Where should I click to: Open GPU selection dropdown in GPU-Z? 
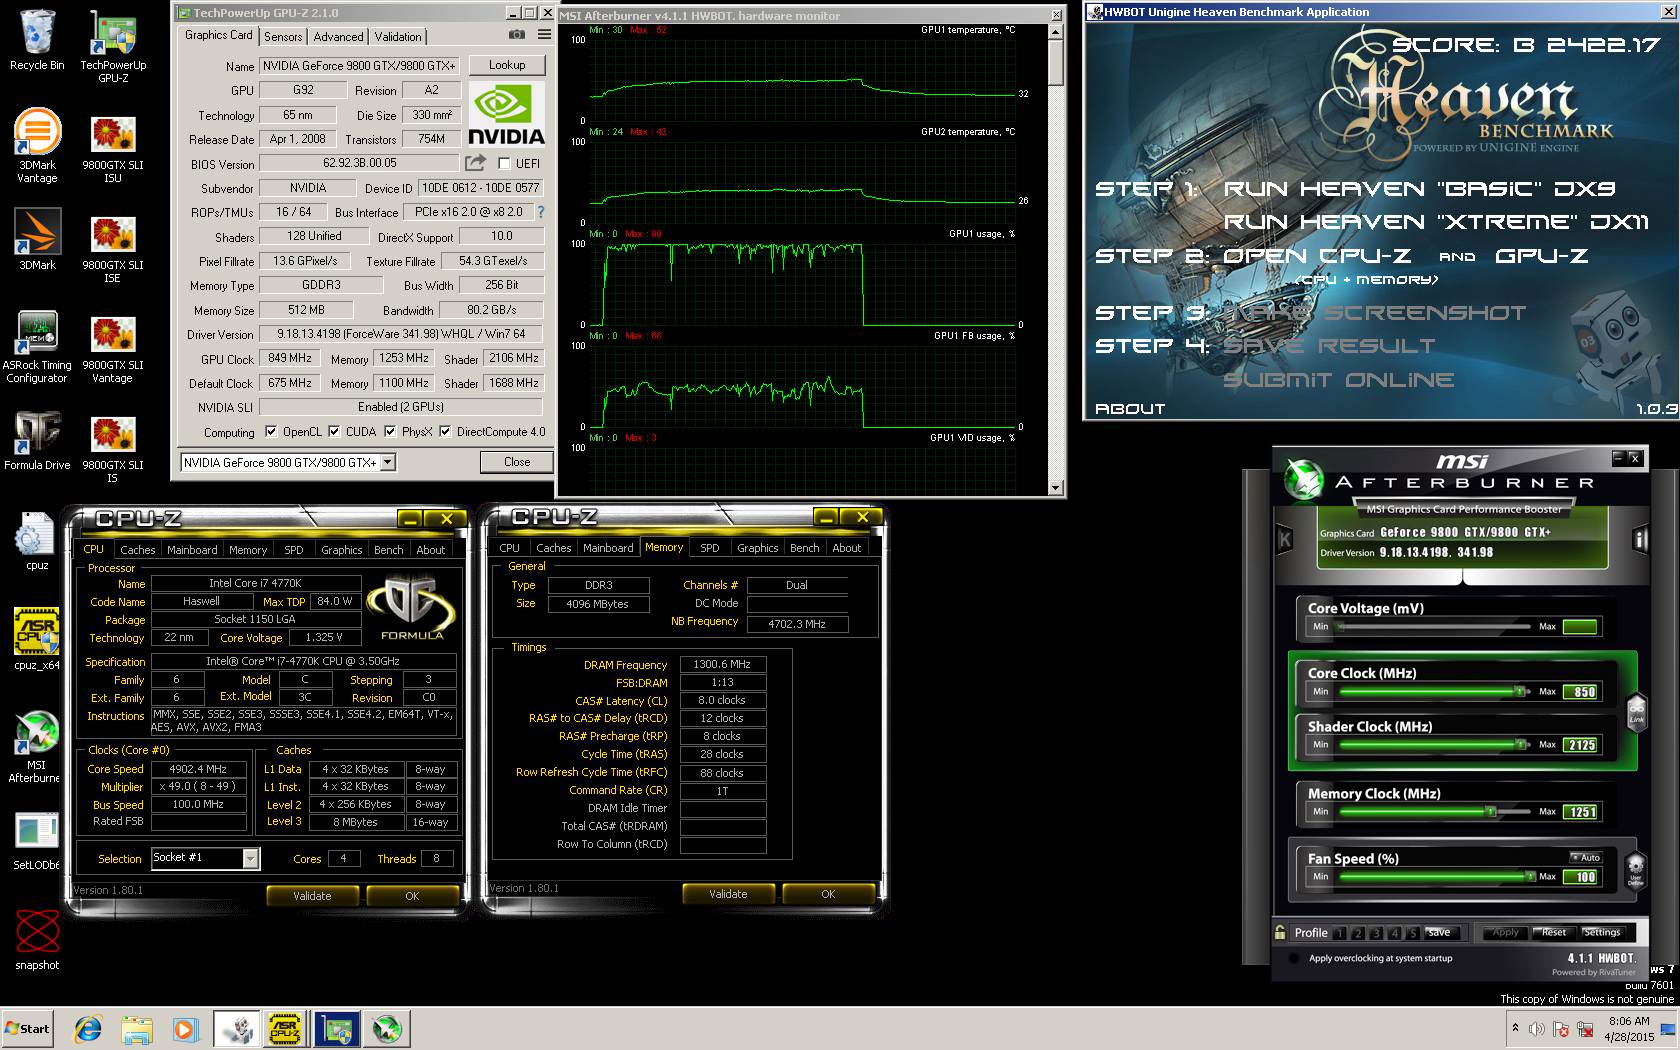point(388,462)
